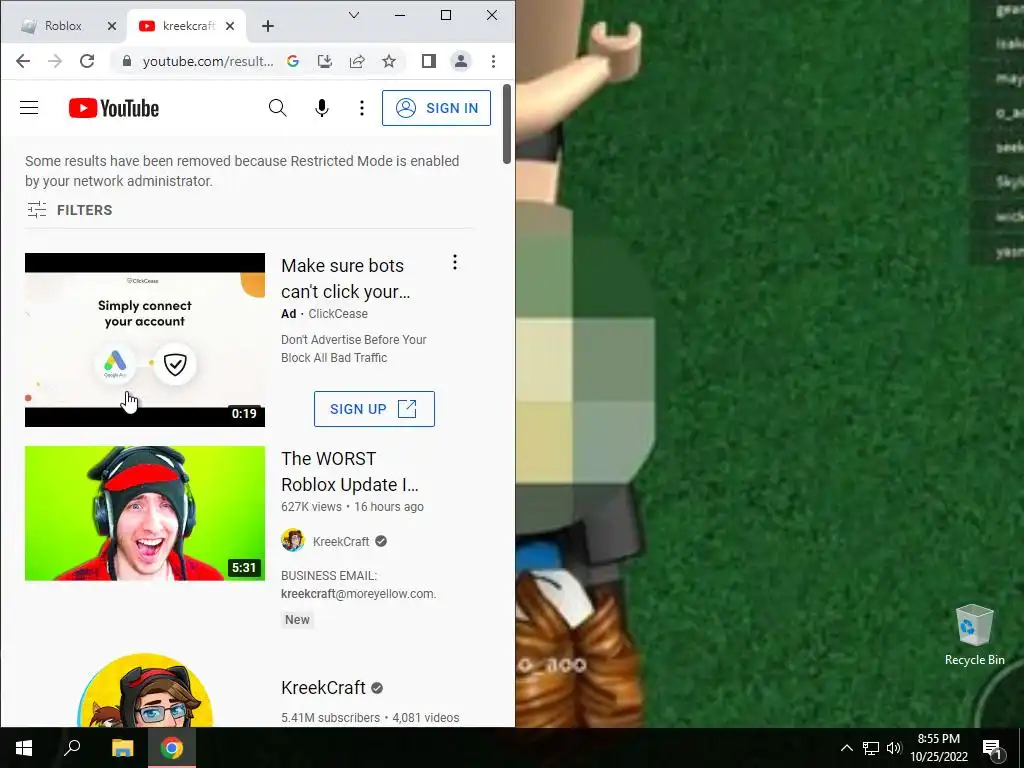Screen dimensions: 1024x768
Task: Click the address bar URL field
Action: (208, 61)
